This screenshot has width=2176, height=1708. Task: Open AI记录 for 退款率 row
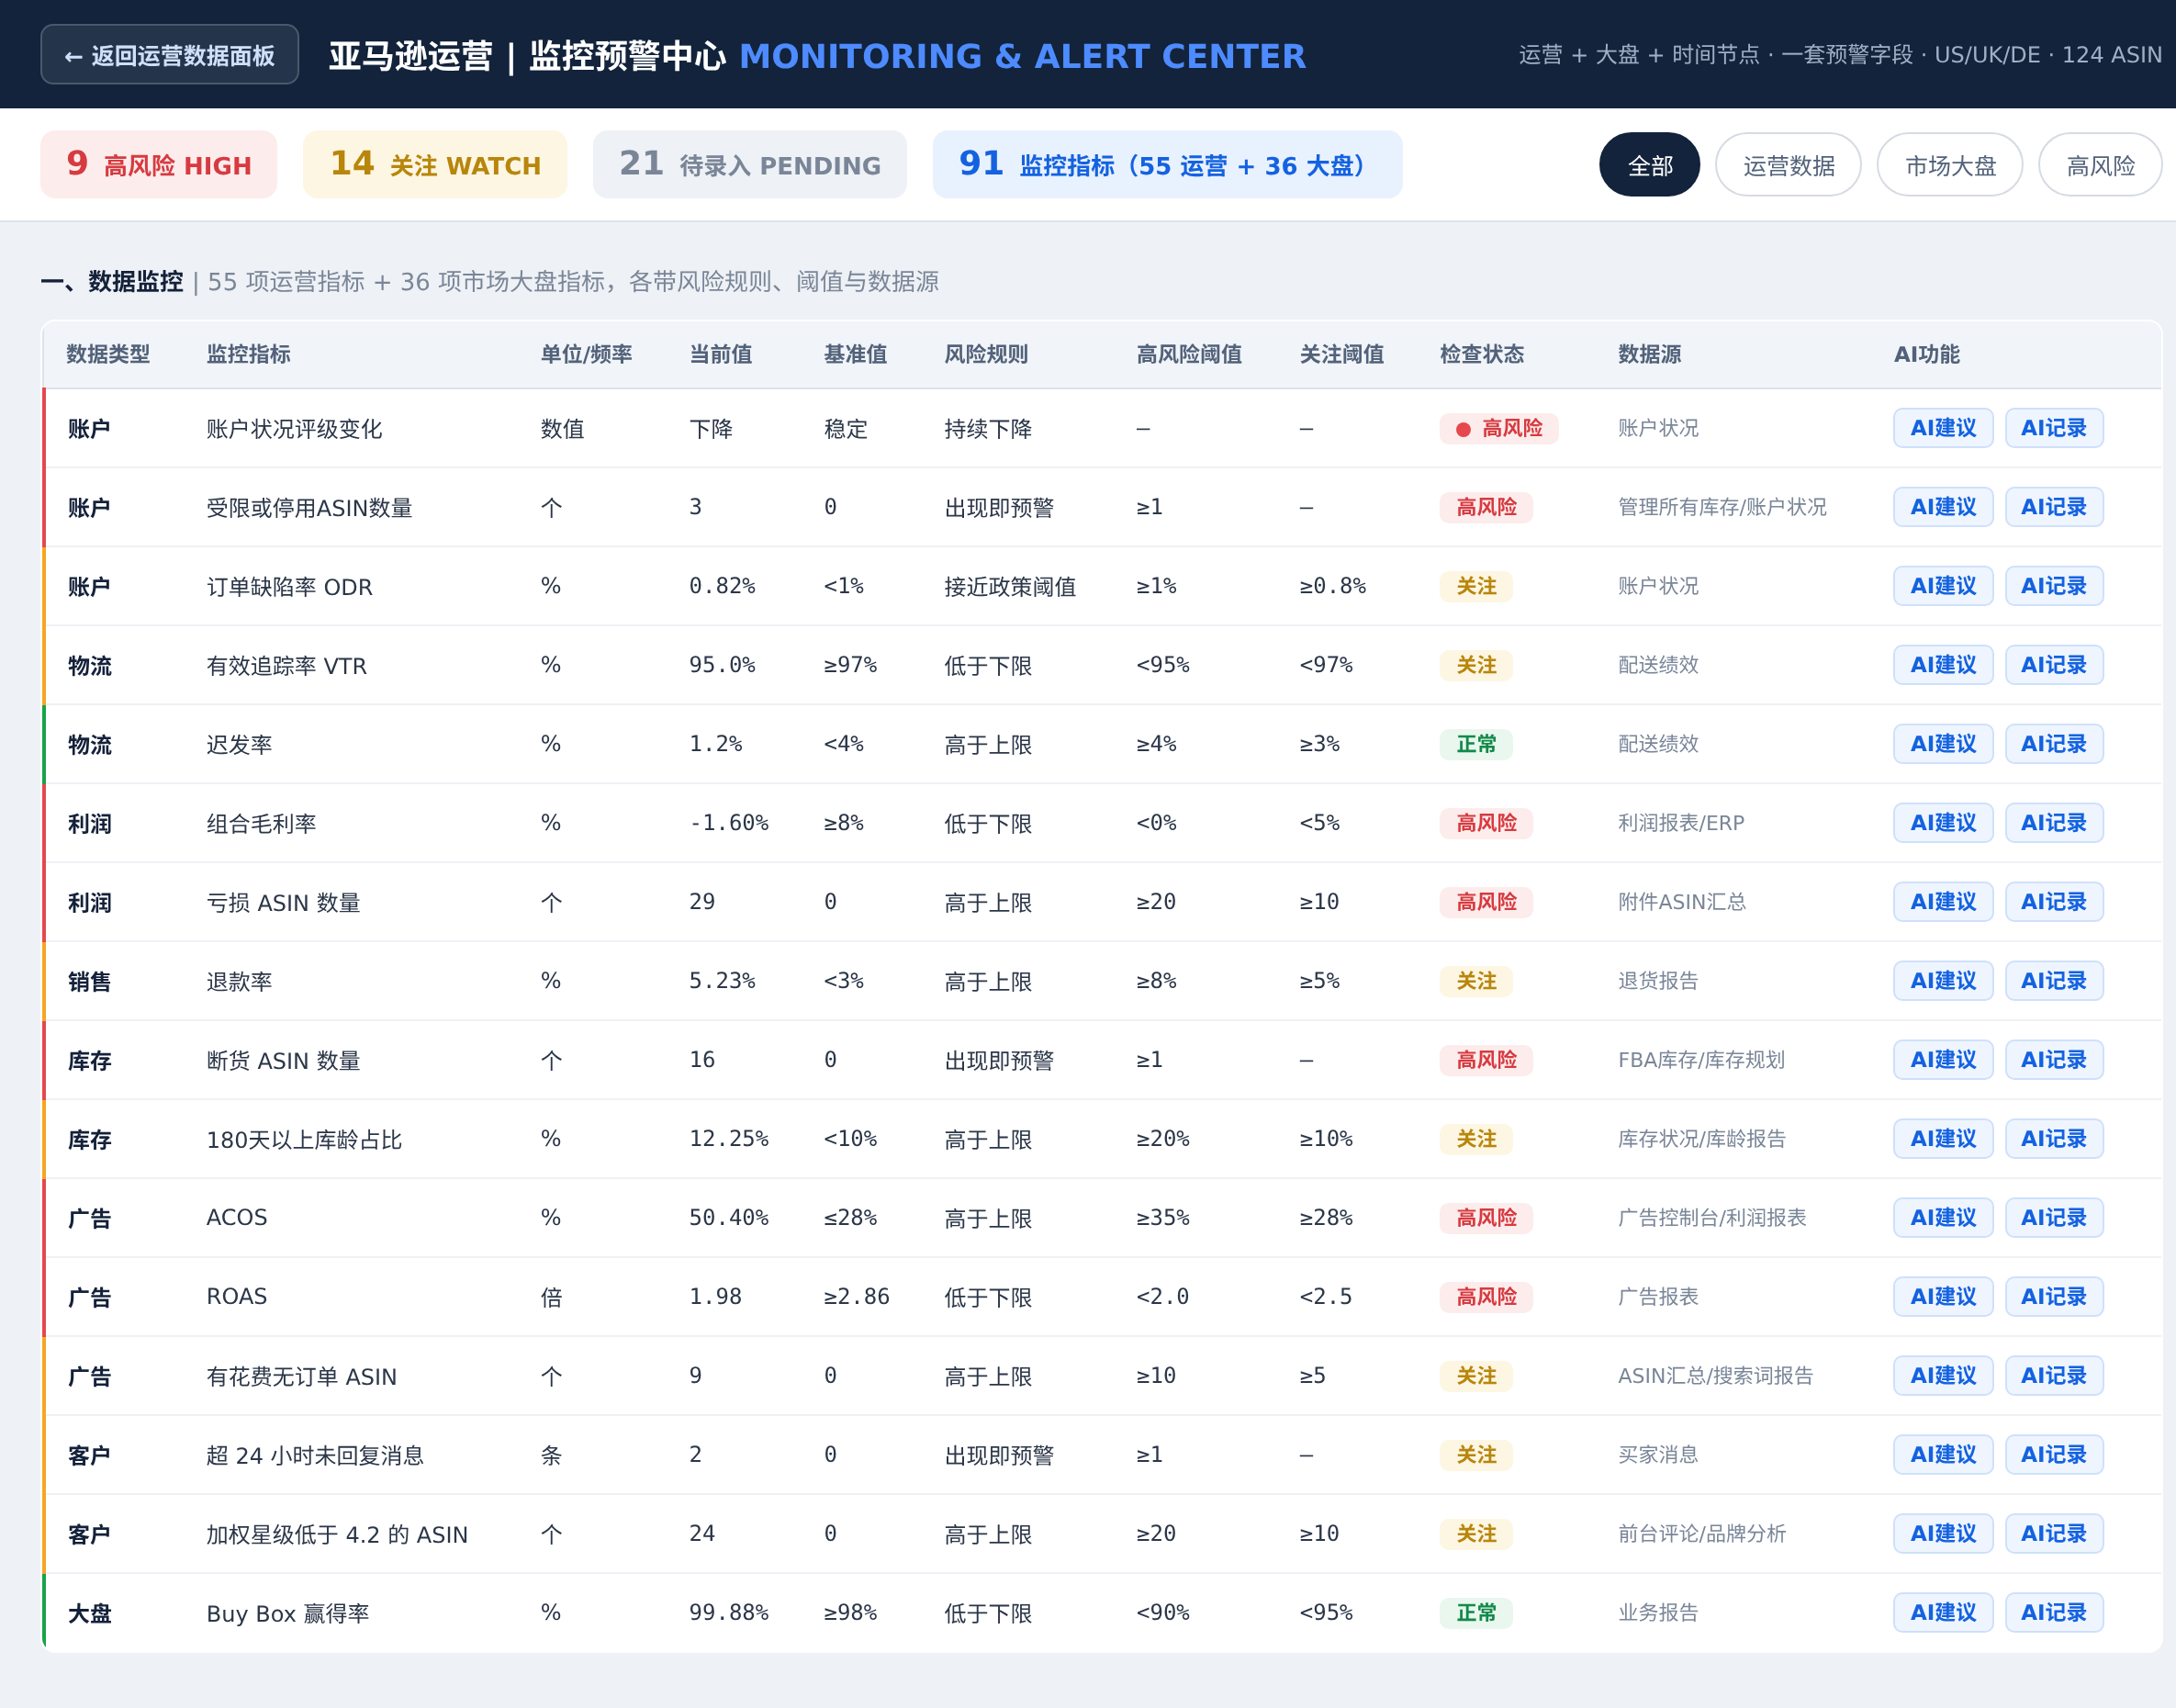(x=2054, y=981)
